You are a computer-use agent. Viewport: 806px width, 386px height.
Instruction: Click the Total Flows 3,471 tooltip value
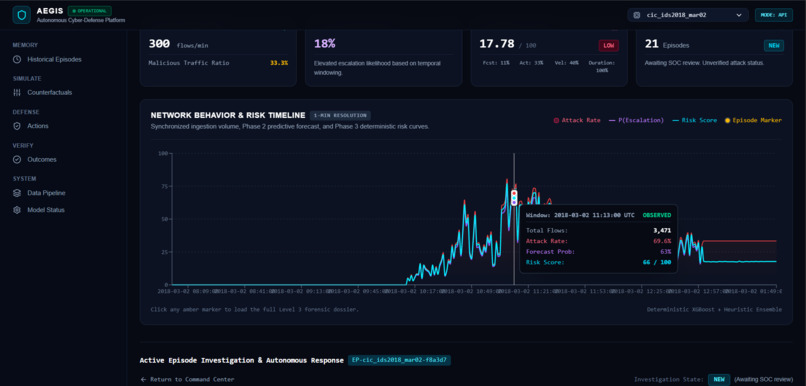coord(662,231)
